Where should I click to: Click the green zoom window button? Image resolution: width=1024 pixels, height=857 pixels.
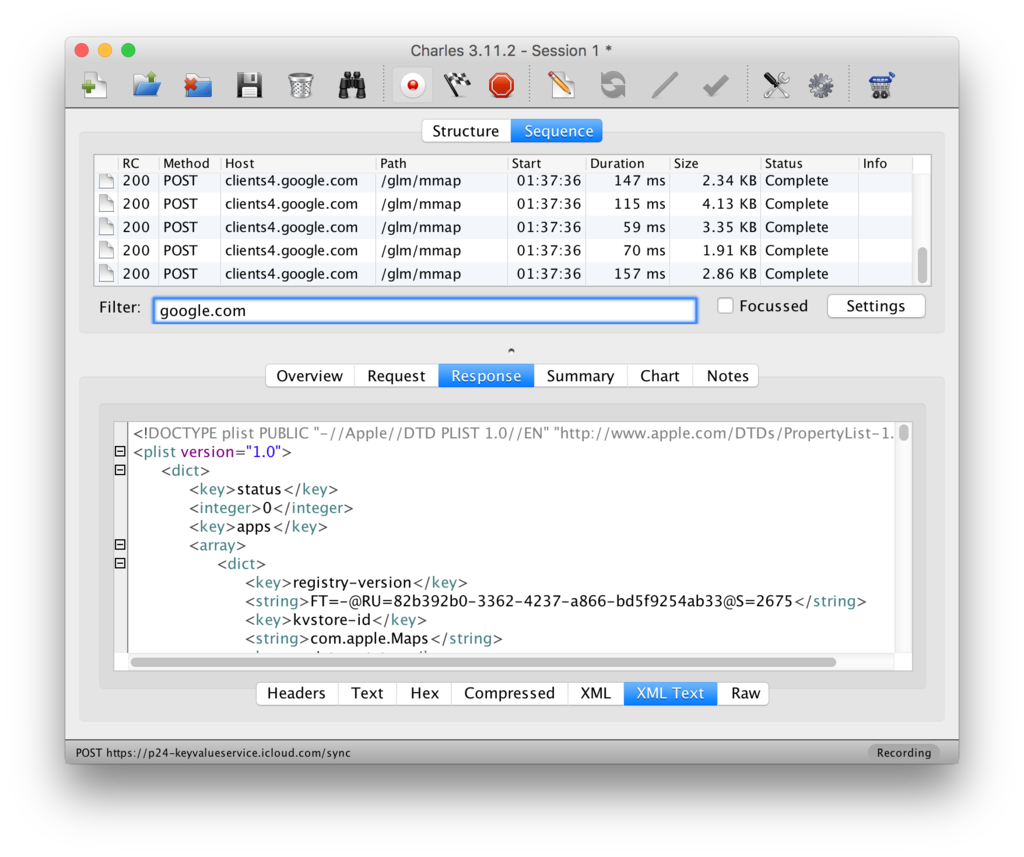point(129,50)
